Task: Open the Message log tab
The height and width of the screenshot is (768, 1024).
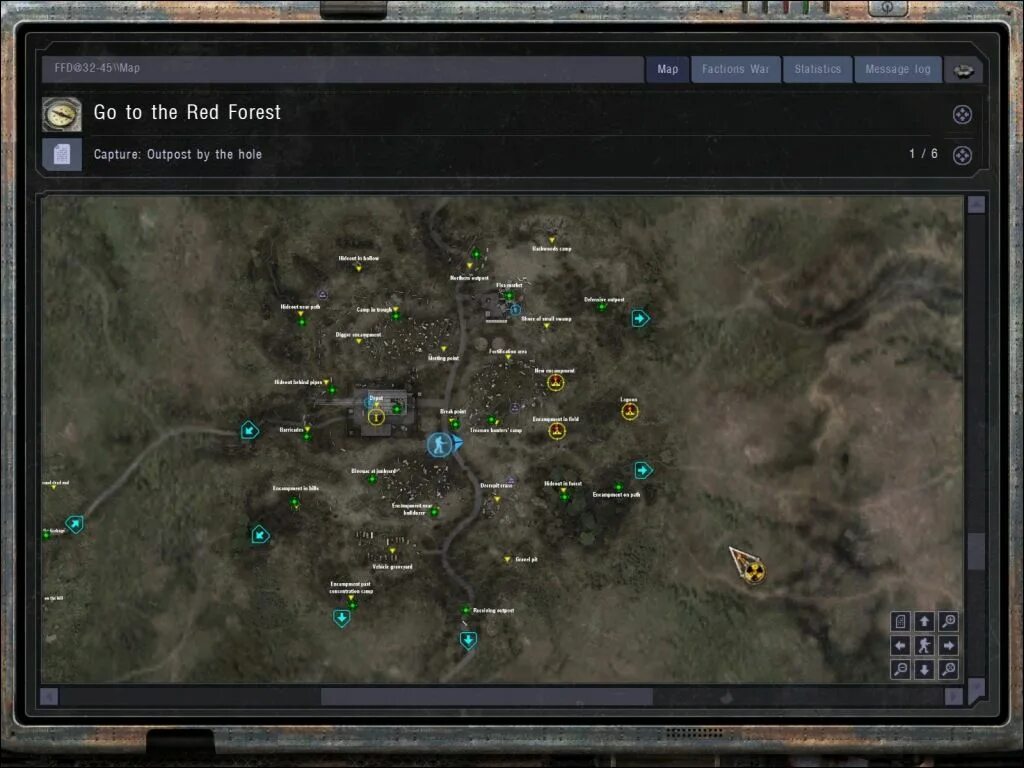Action: click(x=898, y=69)
